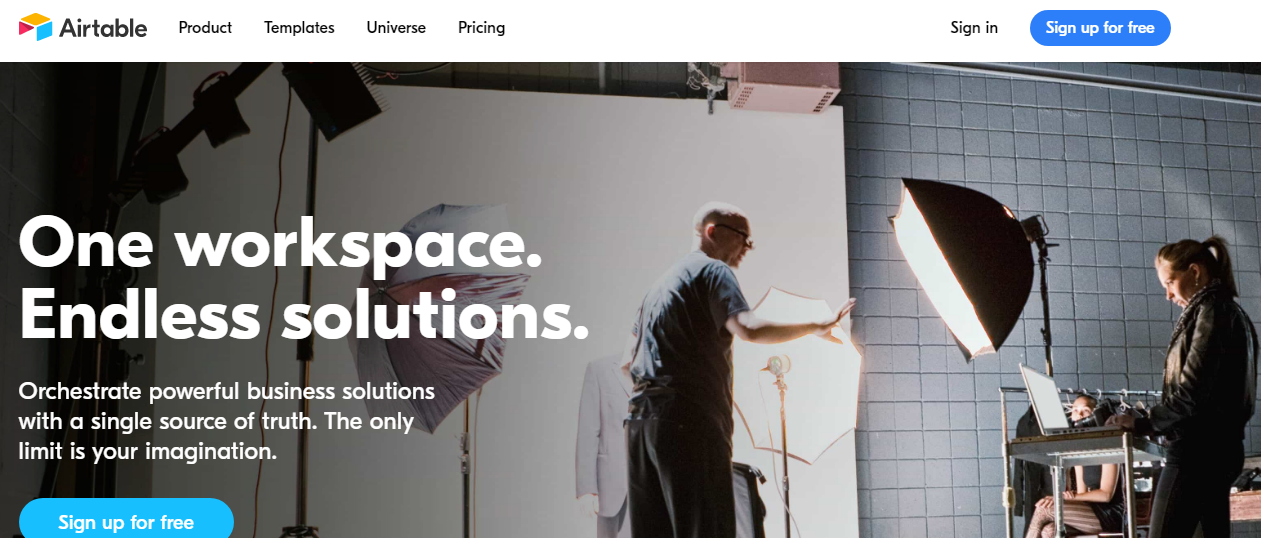Click the hero Sign up for free button
This screenshot has width=1261, height=538.
click(x=126, y=521)
